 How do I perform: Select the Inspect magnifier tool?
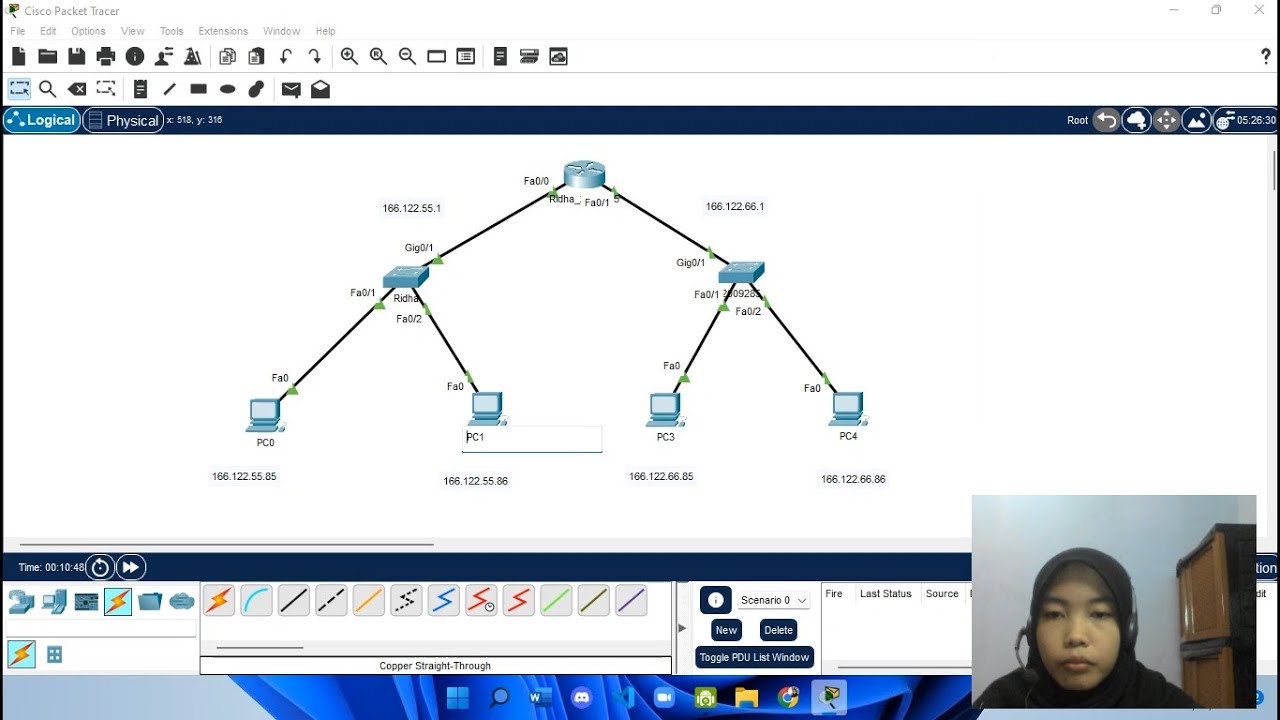click(x=47, y=89)
